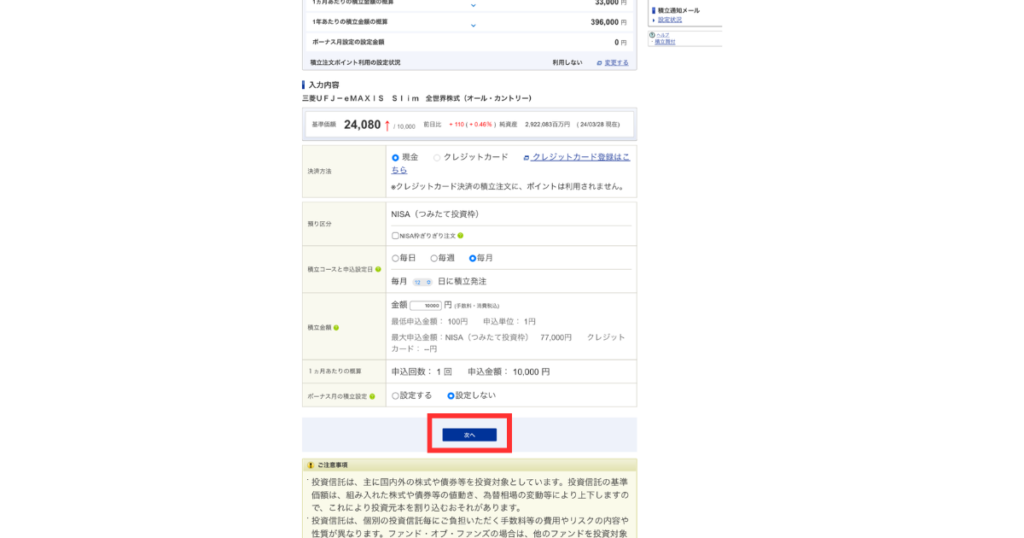This screenshot has height=538, width=1024.
Task: Open help icon beside NISA枠ぎりぎり注文
Action: click(460, 236)
